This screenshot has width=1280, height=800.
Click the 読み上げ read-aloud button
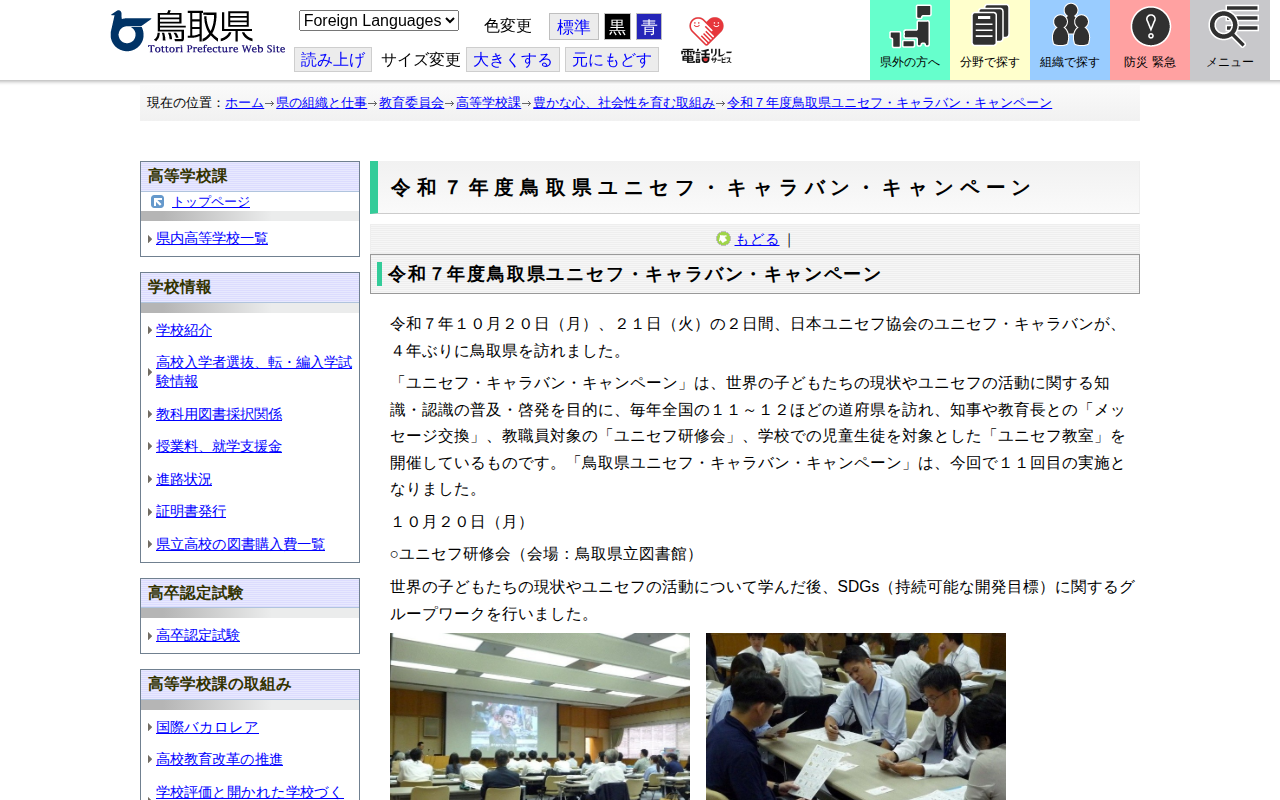(333, 60)
